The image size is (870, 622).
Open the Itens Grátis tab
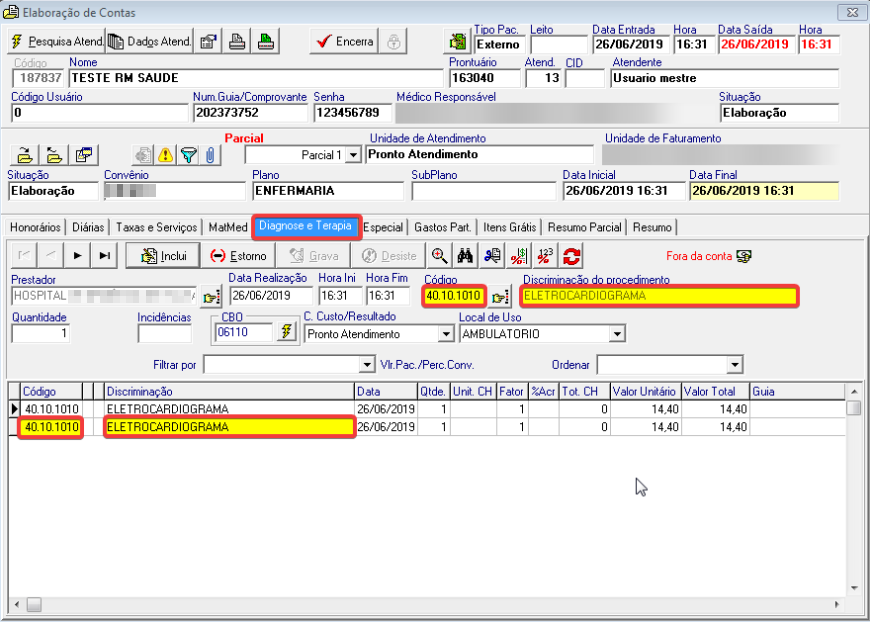(x=509, y=227)
